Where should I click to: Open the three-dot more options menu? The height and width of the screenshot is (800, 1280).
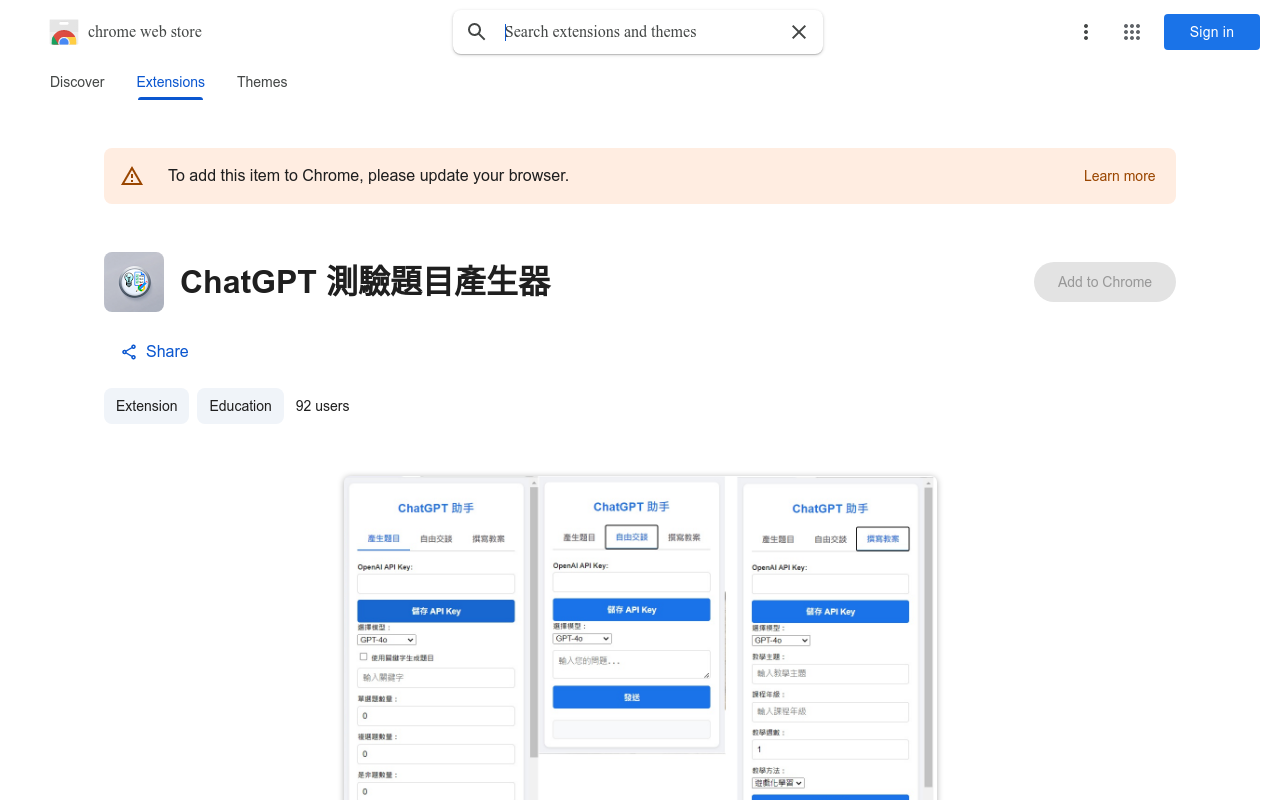point(1086,32)
